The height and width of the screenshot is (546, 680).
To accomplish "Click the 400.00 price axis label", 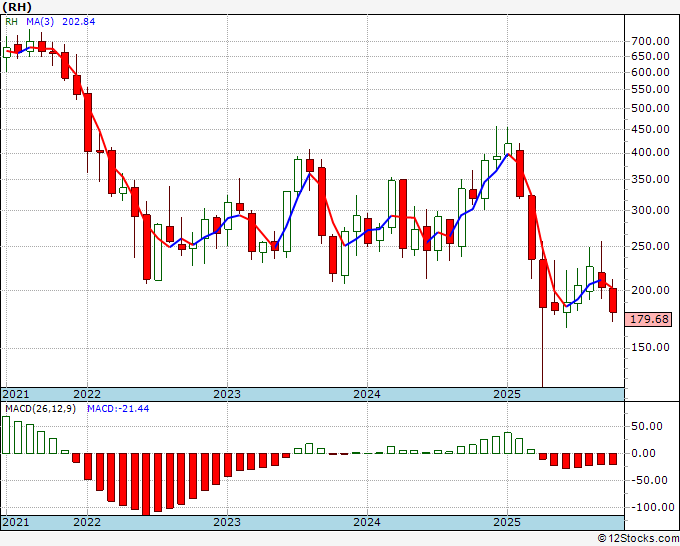I will pos(650,153).
